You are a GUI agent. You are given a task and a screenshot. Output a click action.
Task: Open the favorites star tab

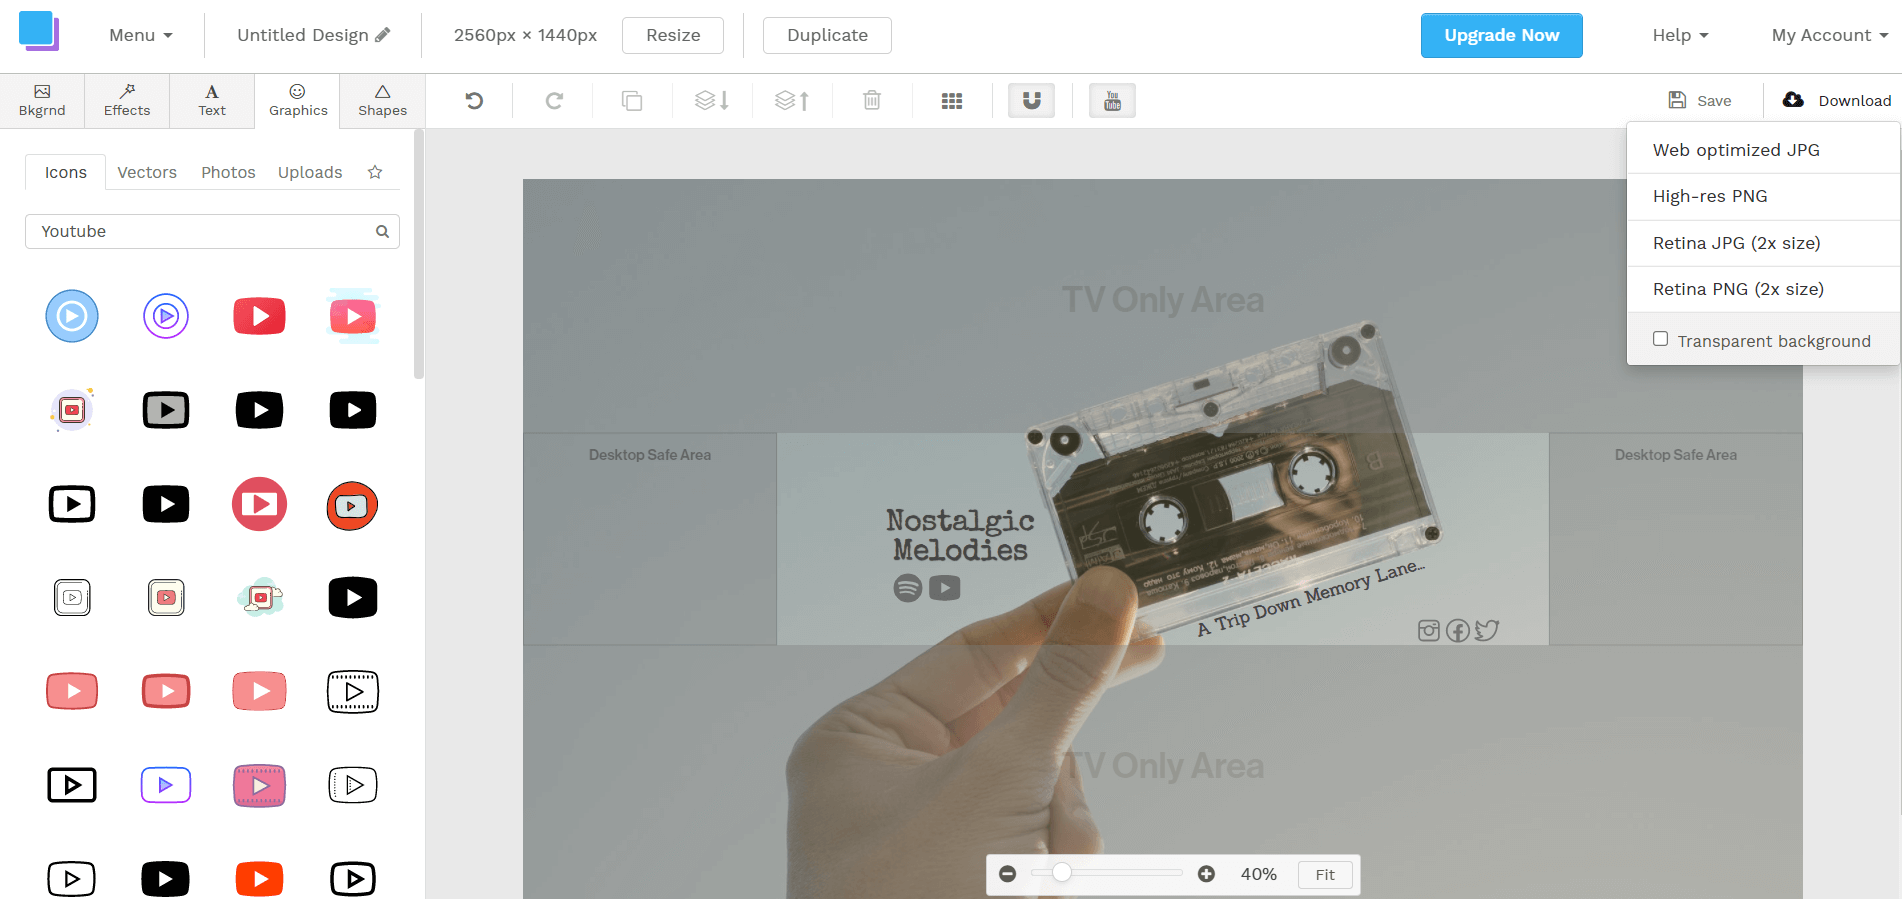[x=375, y=172]
